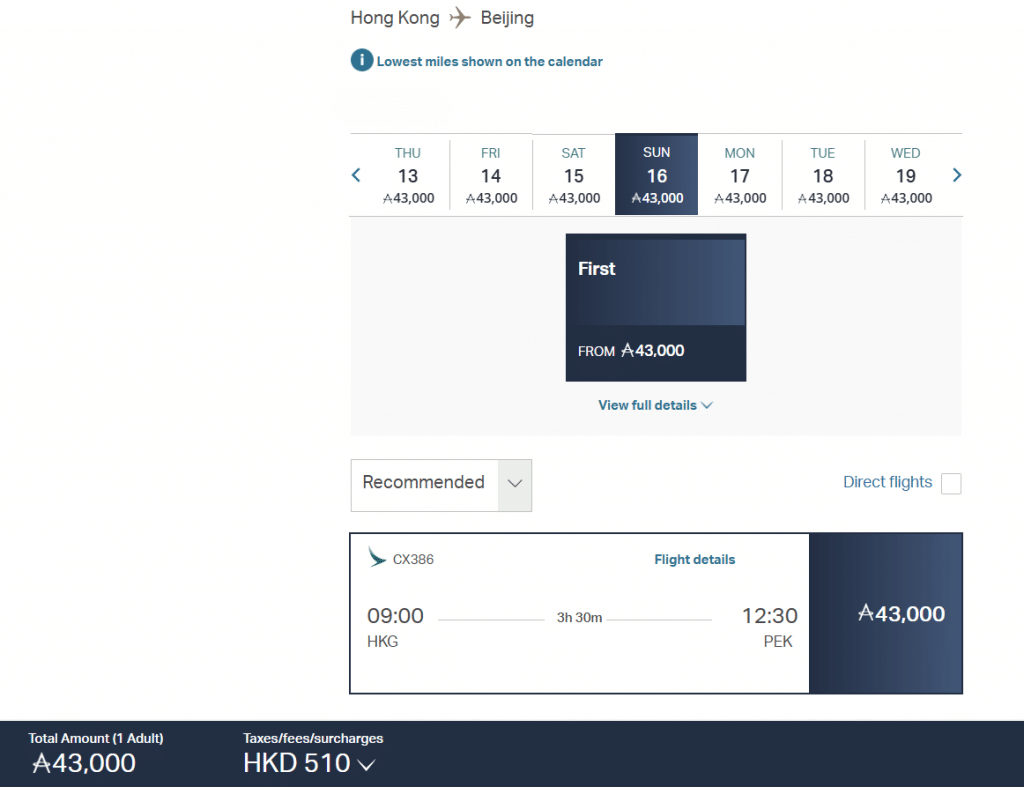Viewport: 1024px width, 787px height.
Task: Select Thursday 13 date tab
Action: tap(408, 175)
